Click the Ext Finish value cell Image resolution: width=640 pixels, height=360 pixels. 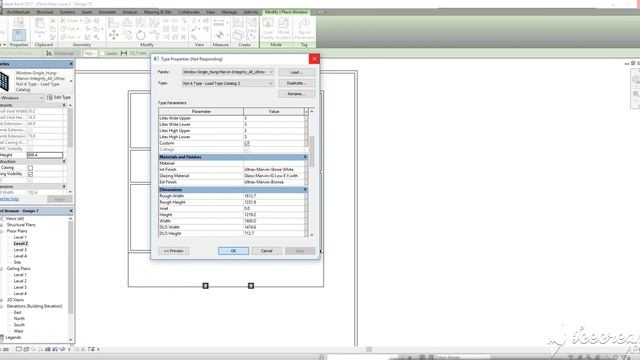274,182
